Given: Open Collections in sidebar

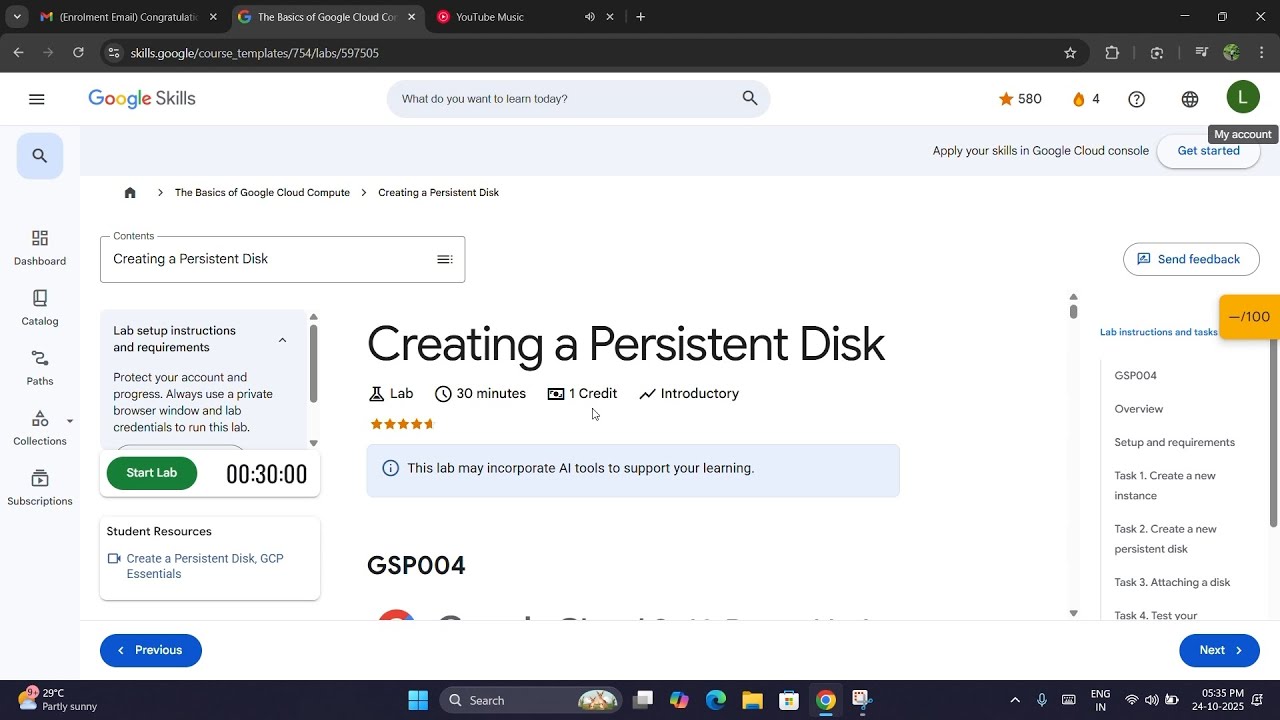Looking at the screenshot, I should (x=40, y=428).
